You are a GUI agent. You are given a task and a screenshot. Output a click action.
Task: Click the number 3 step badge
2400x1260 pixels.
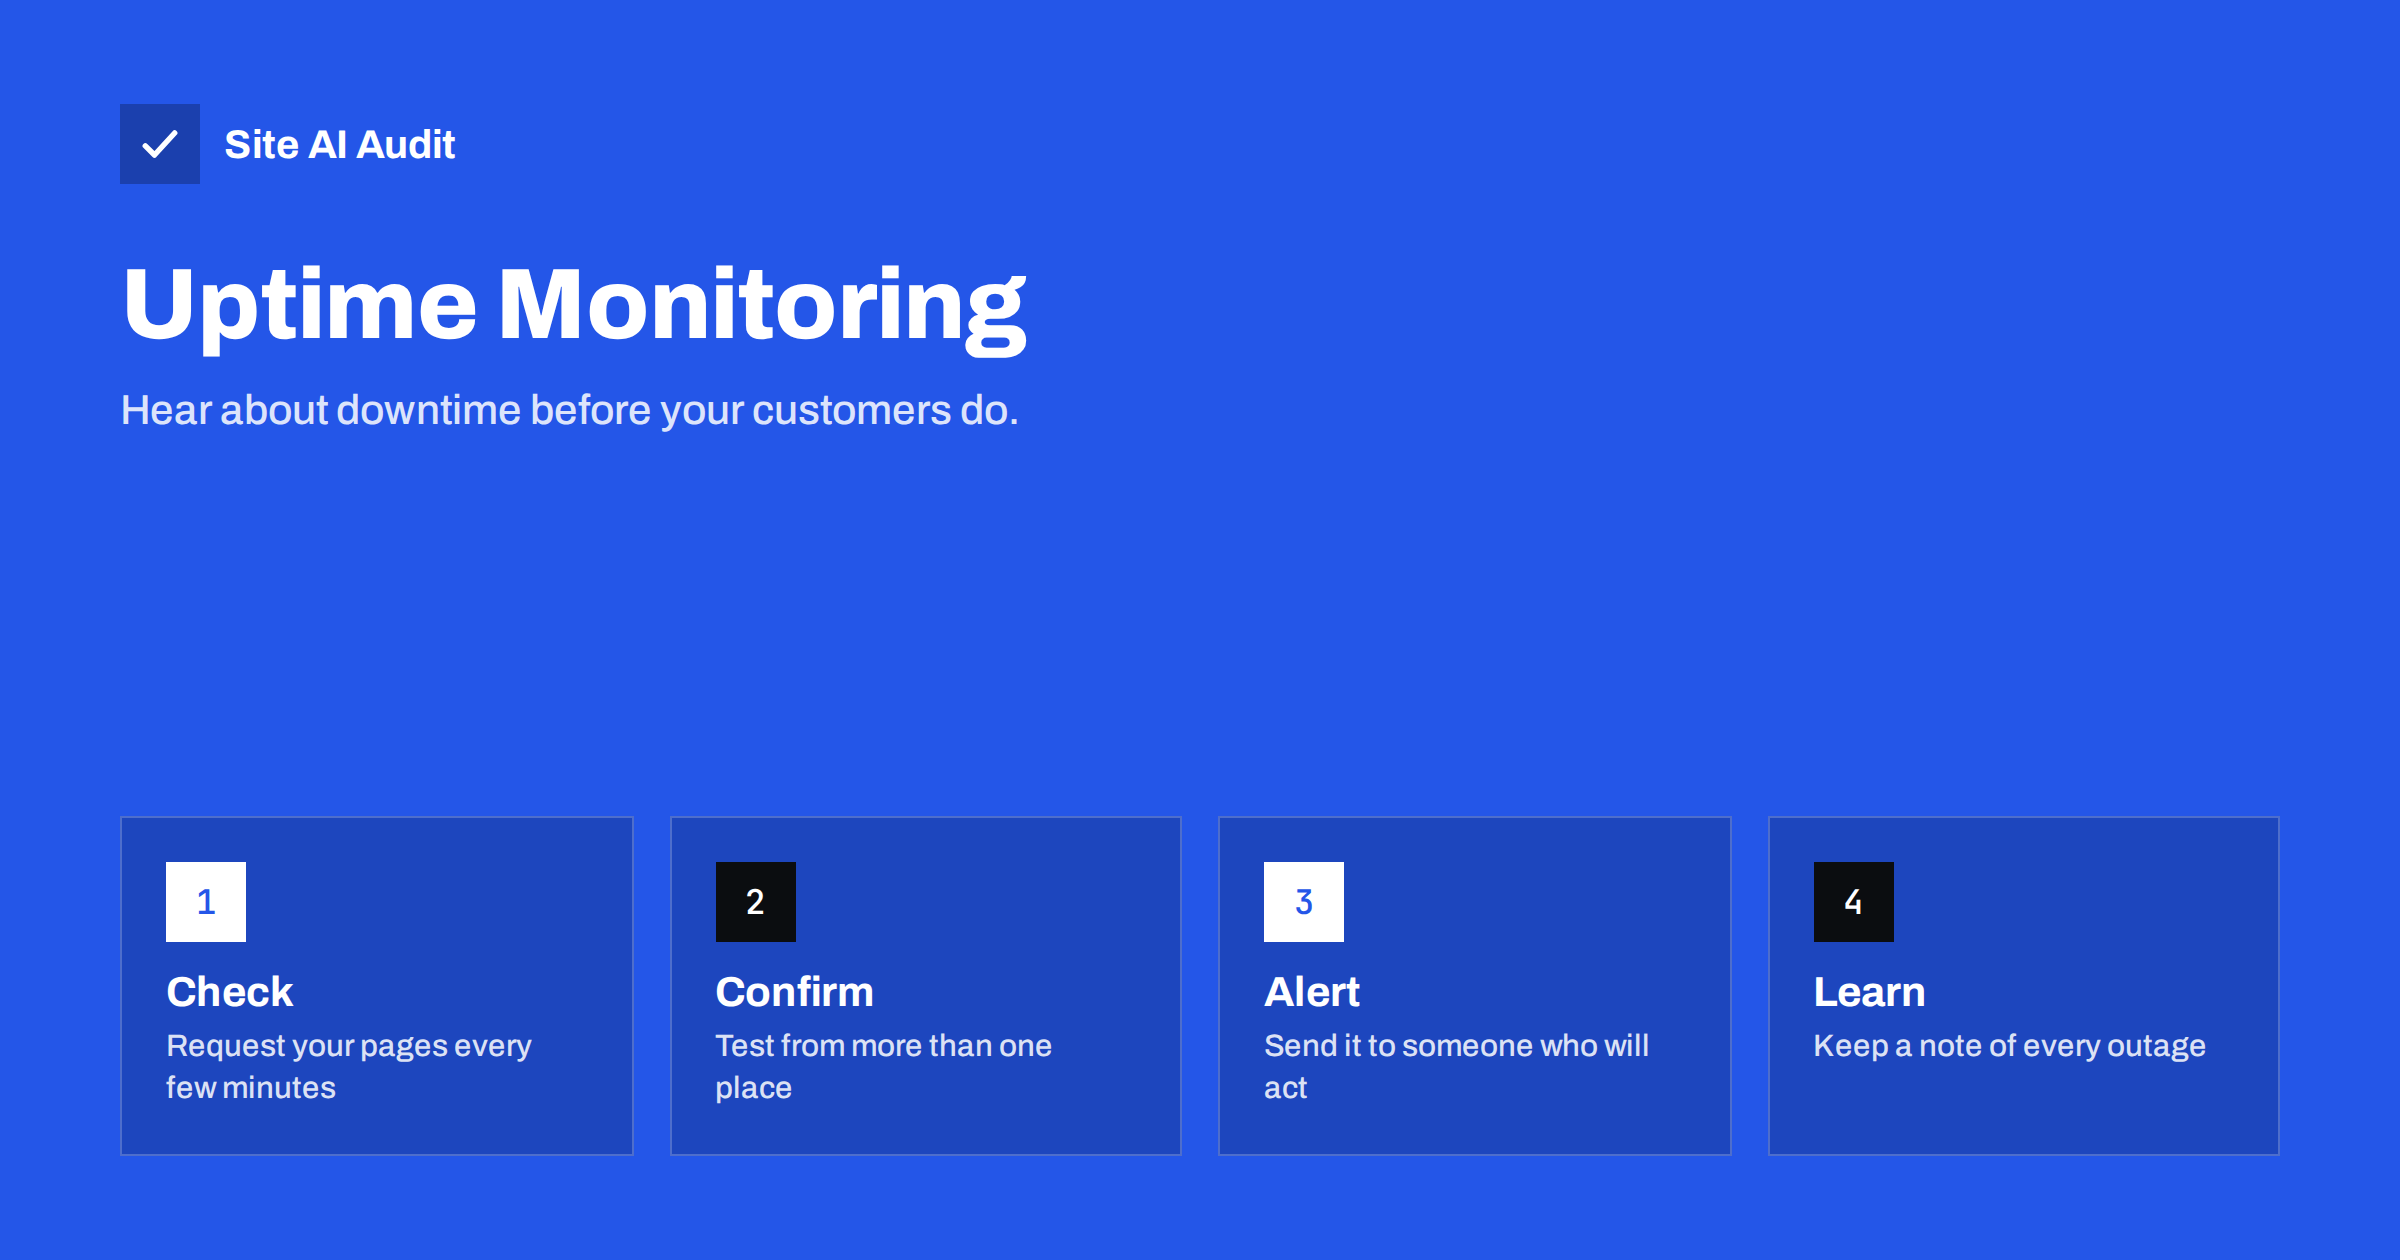(x=1304, y=902)
